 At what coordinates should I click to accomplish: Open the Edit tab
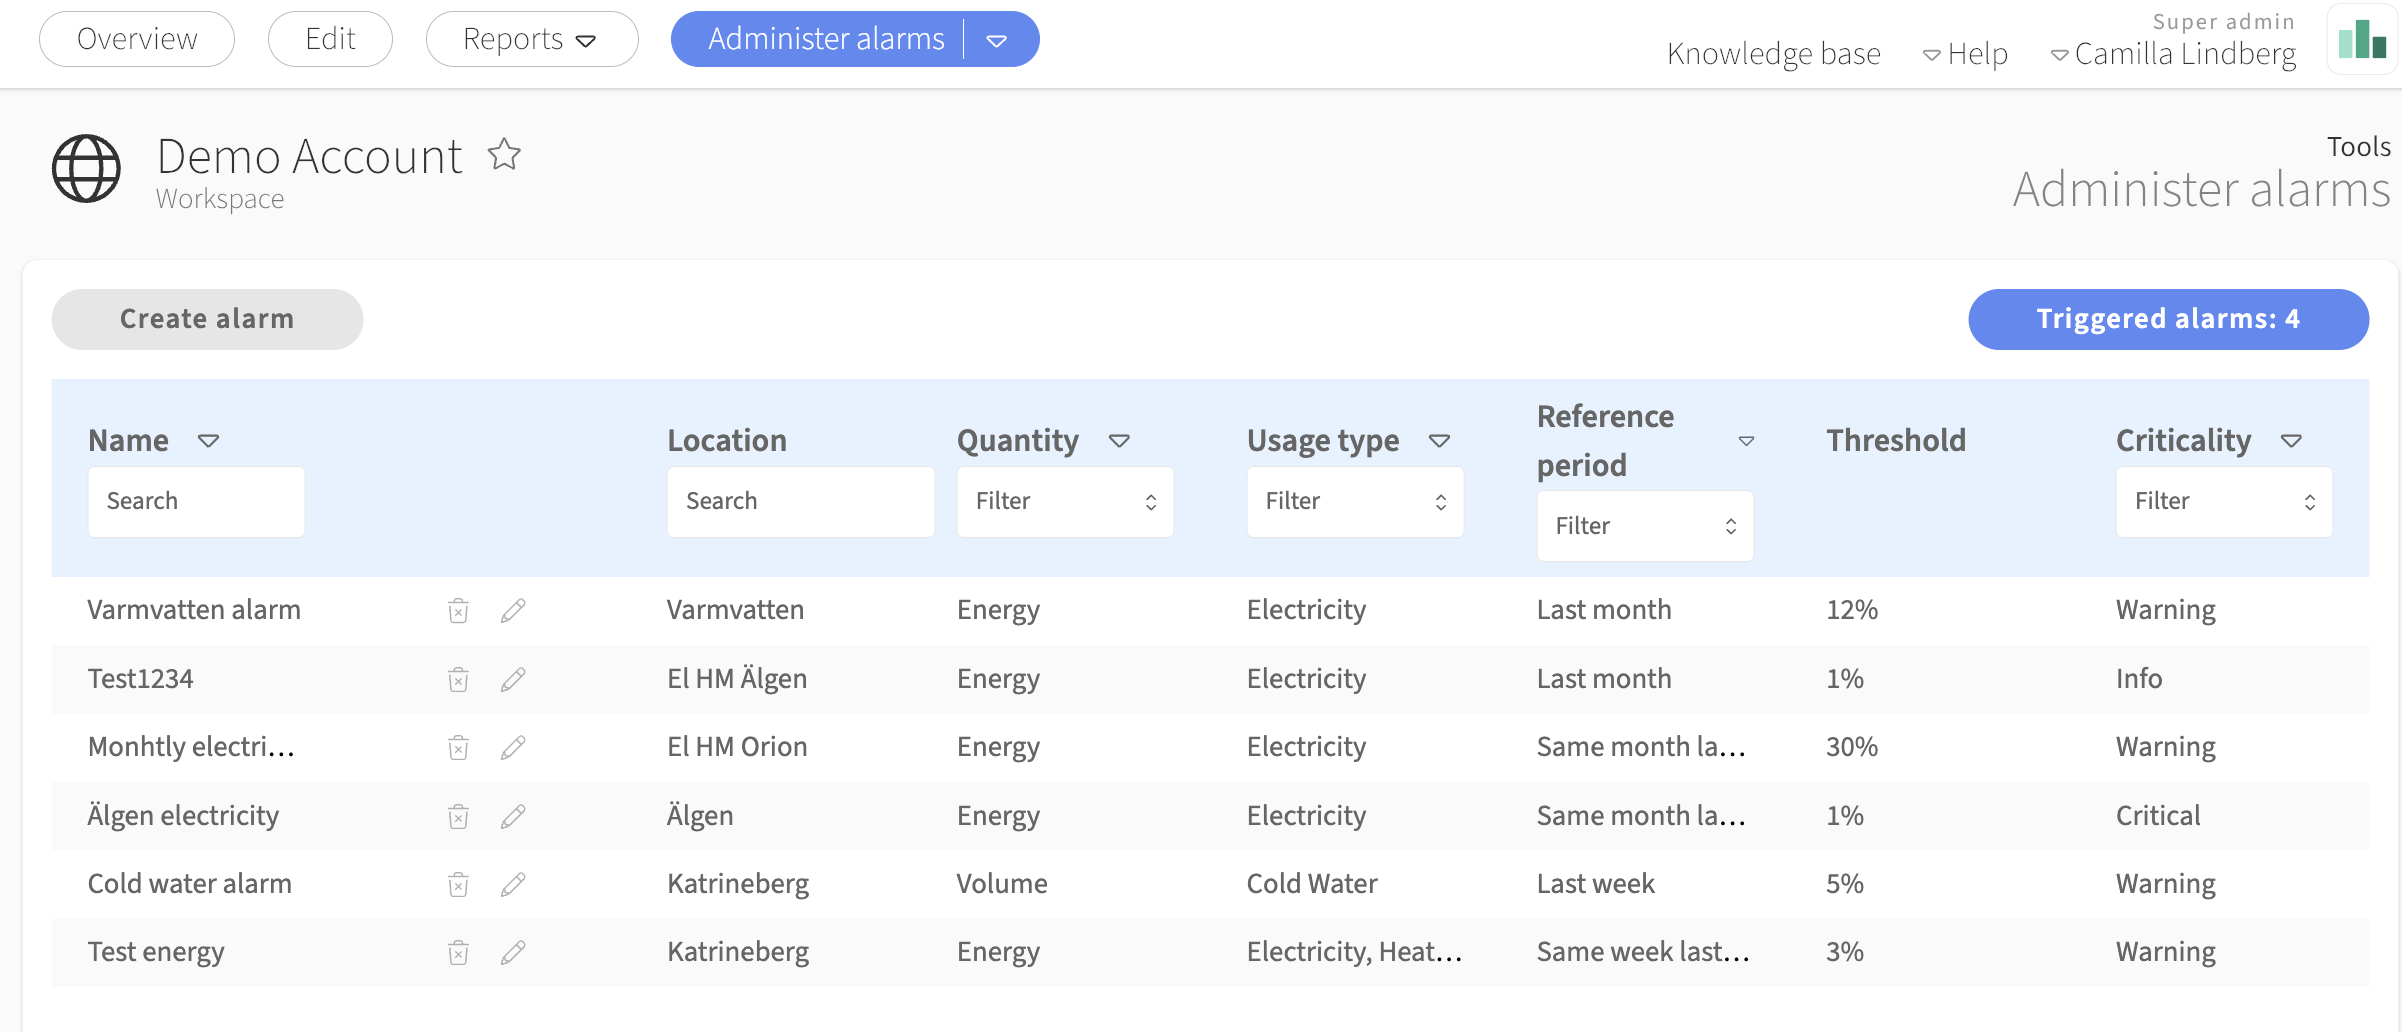[330, 39]
